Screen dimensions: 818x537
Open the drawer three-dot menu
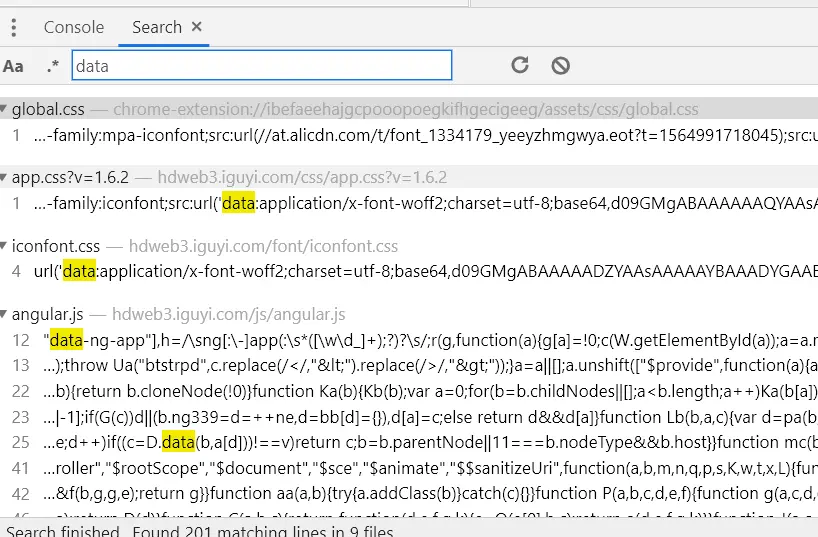14,27
